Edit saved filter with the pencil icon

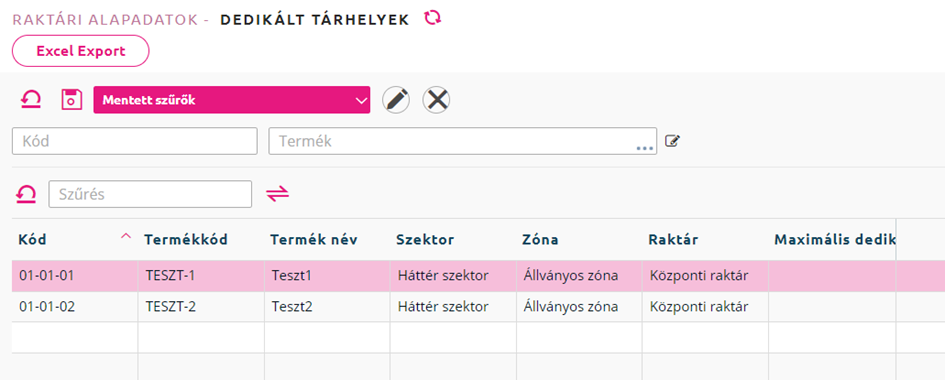tap(396, 100)
